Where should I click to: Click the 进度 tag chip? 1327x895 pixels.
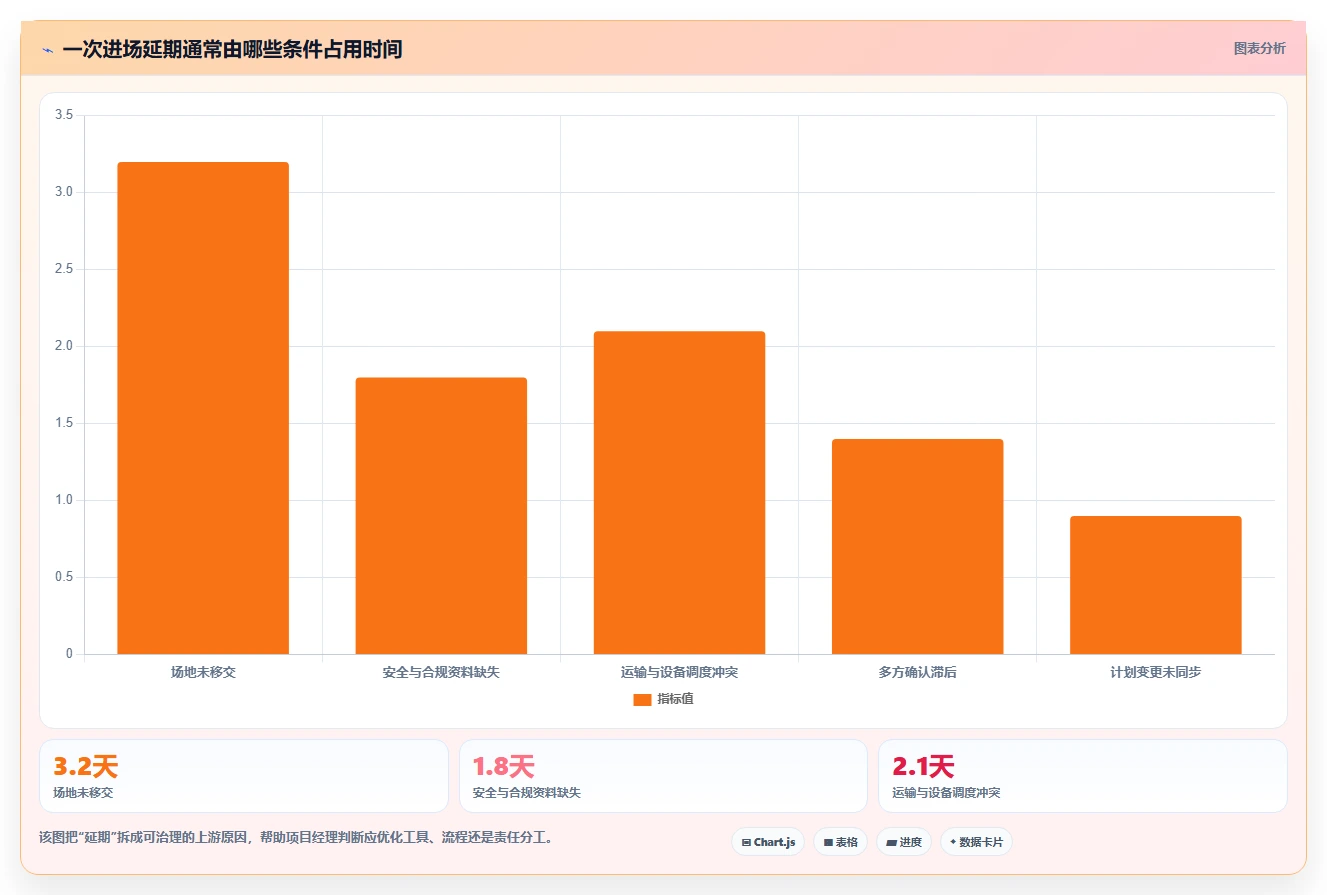[x=904, y=842]
